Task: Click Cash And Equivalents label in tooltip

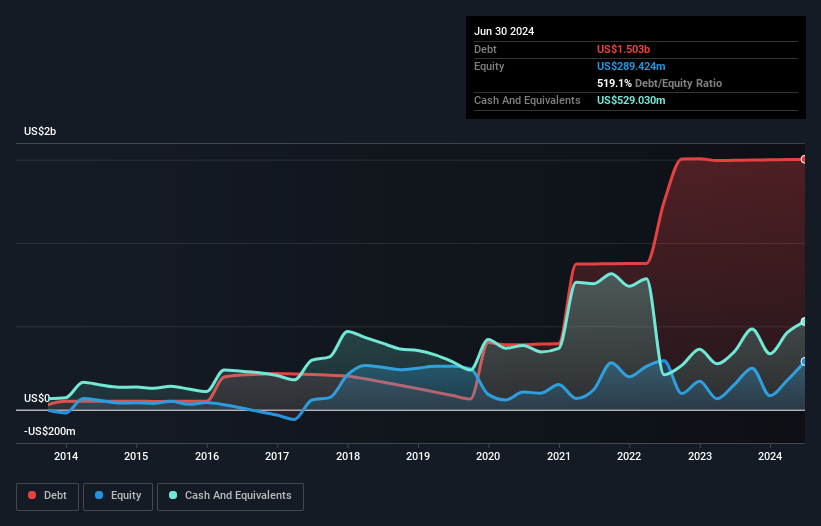Action: coord(527,100)
